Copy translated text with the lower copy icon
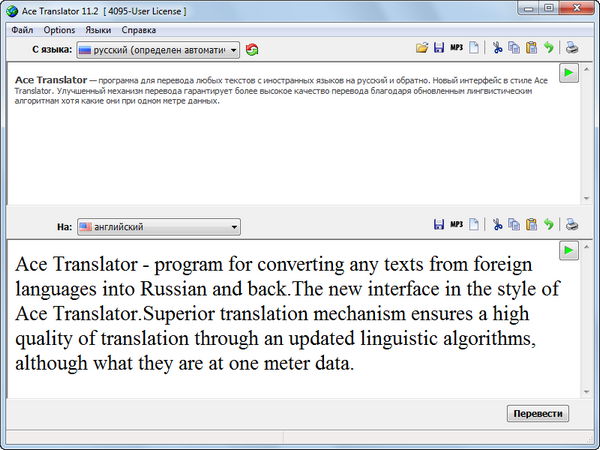 pyautogui.click(x=514, y=225)
